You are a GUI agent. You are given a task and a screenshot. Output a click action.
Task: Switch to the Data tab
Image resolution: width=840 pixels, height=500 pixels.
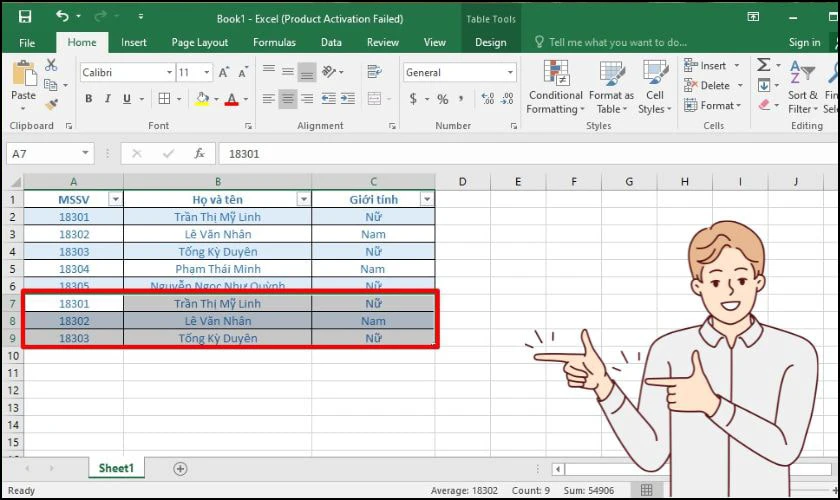coord(331,42)
